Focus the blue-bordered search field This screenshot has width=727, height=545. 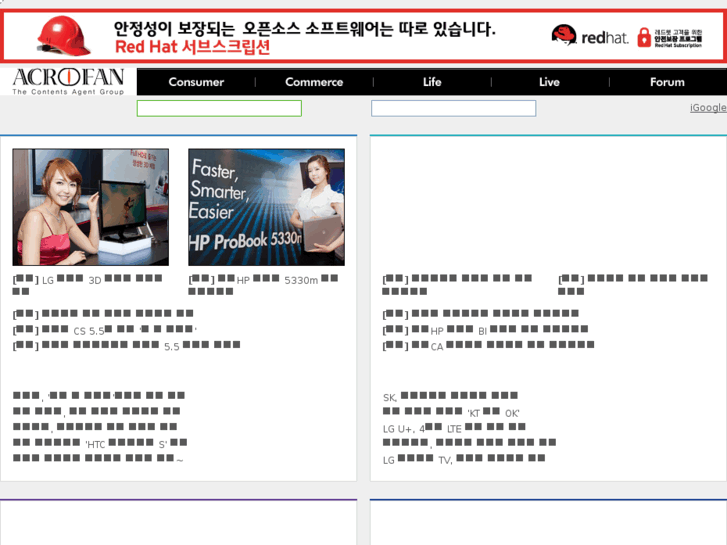click(x=453, y=109)
